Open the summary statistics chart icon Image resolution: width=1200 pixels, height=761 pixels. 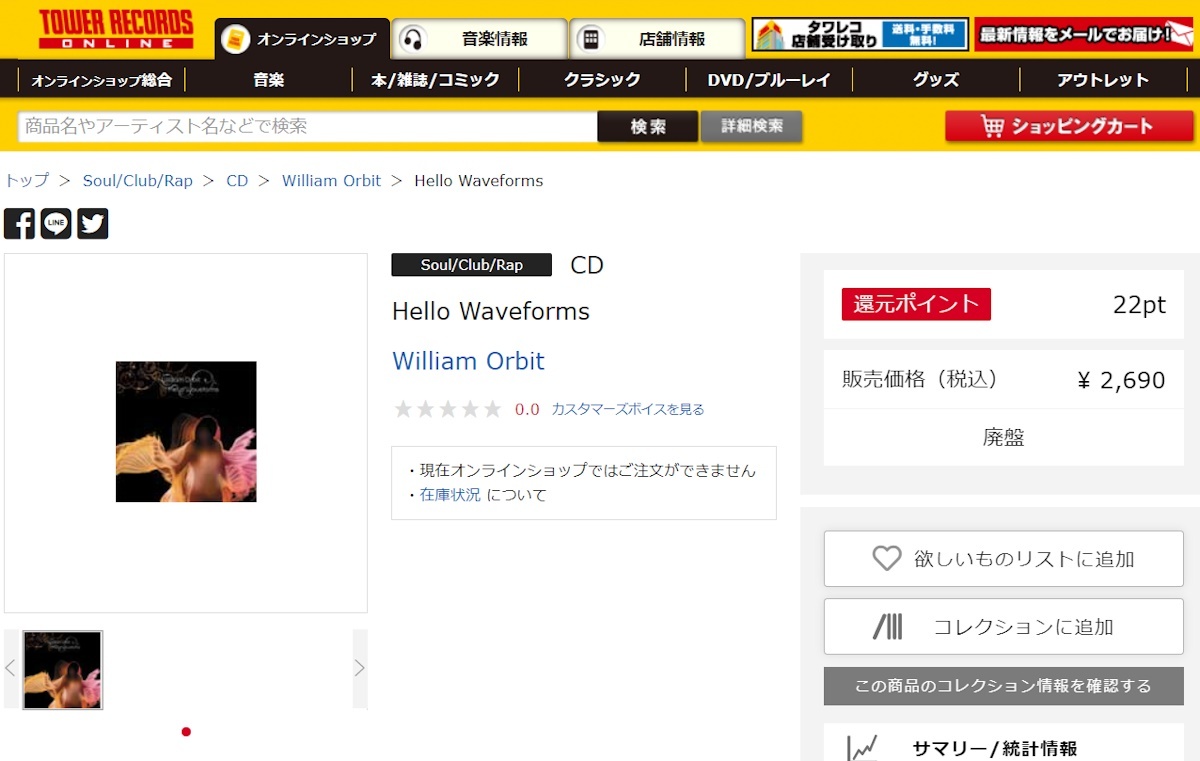[862, 748]
